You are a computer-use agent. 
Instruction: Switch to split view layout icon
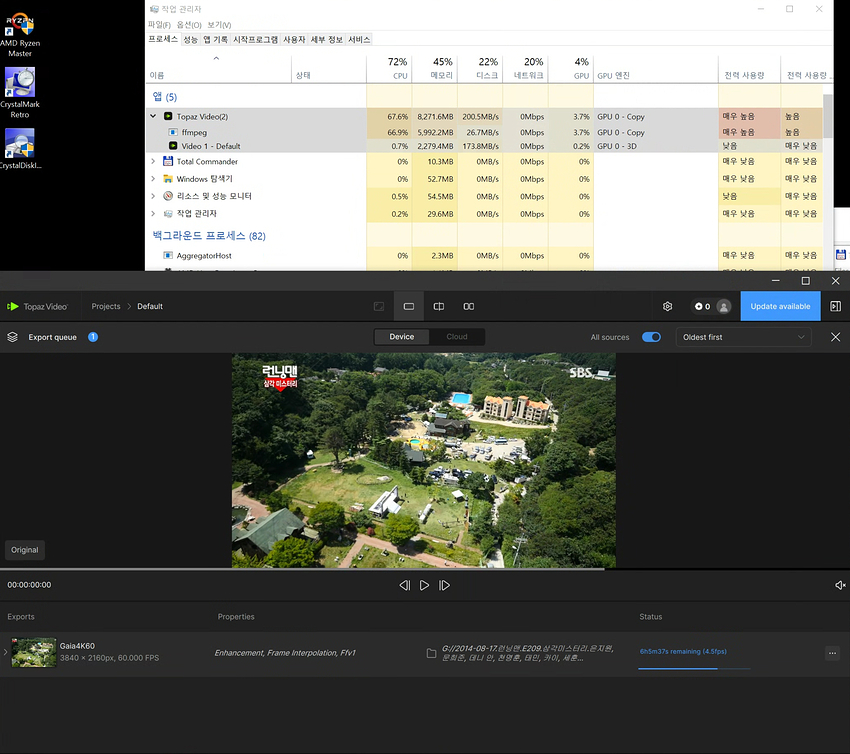[438, 306]
